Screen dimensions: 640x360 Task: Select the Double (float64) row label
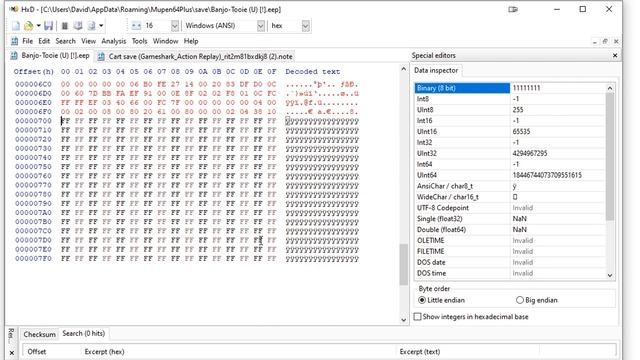click(441, 229)
